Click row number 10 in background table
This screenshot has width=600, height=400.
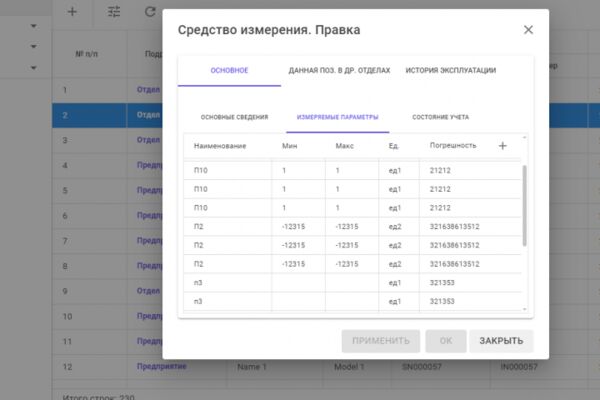tap(67, 317)
